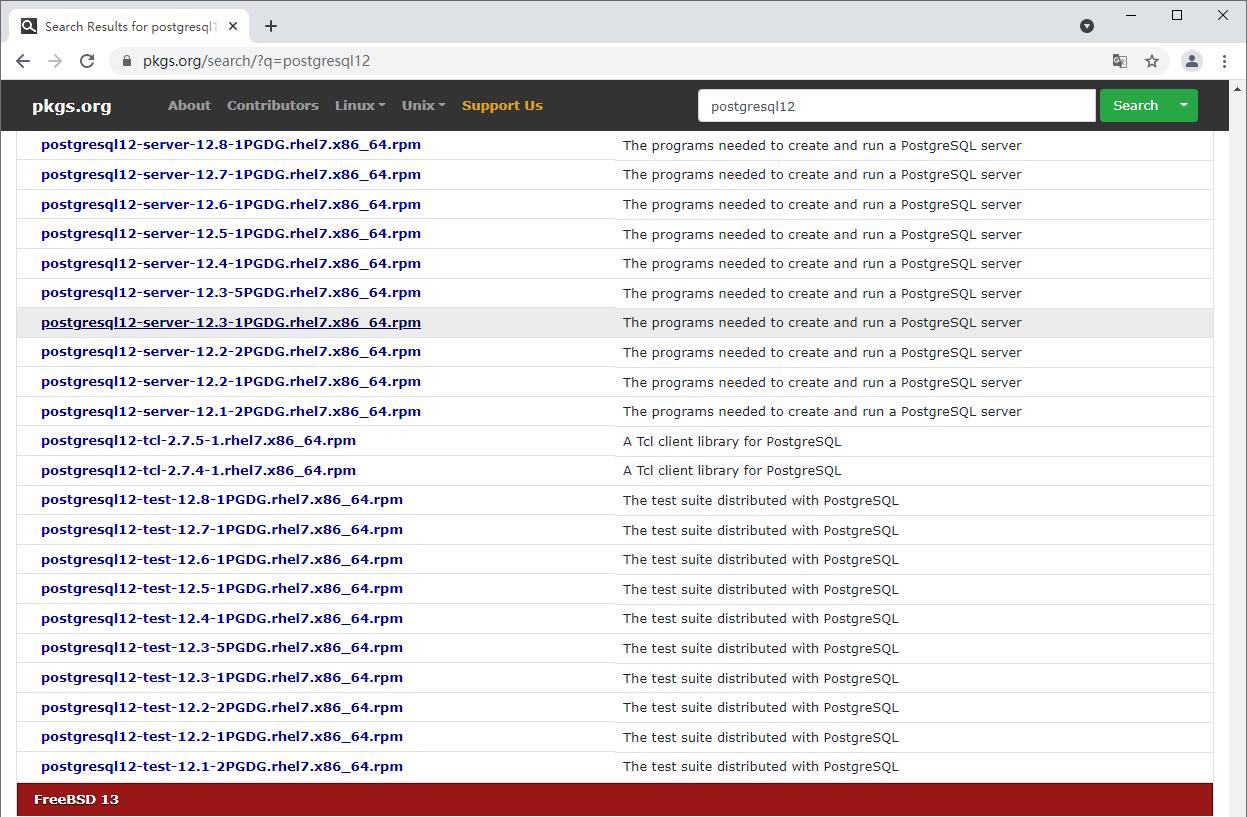Open postgresql12-tcl-2.7.4-1.rhel7 package

198,470
